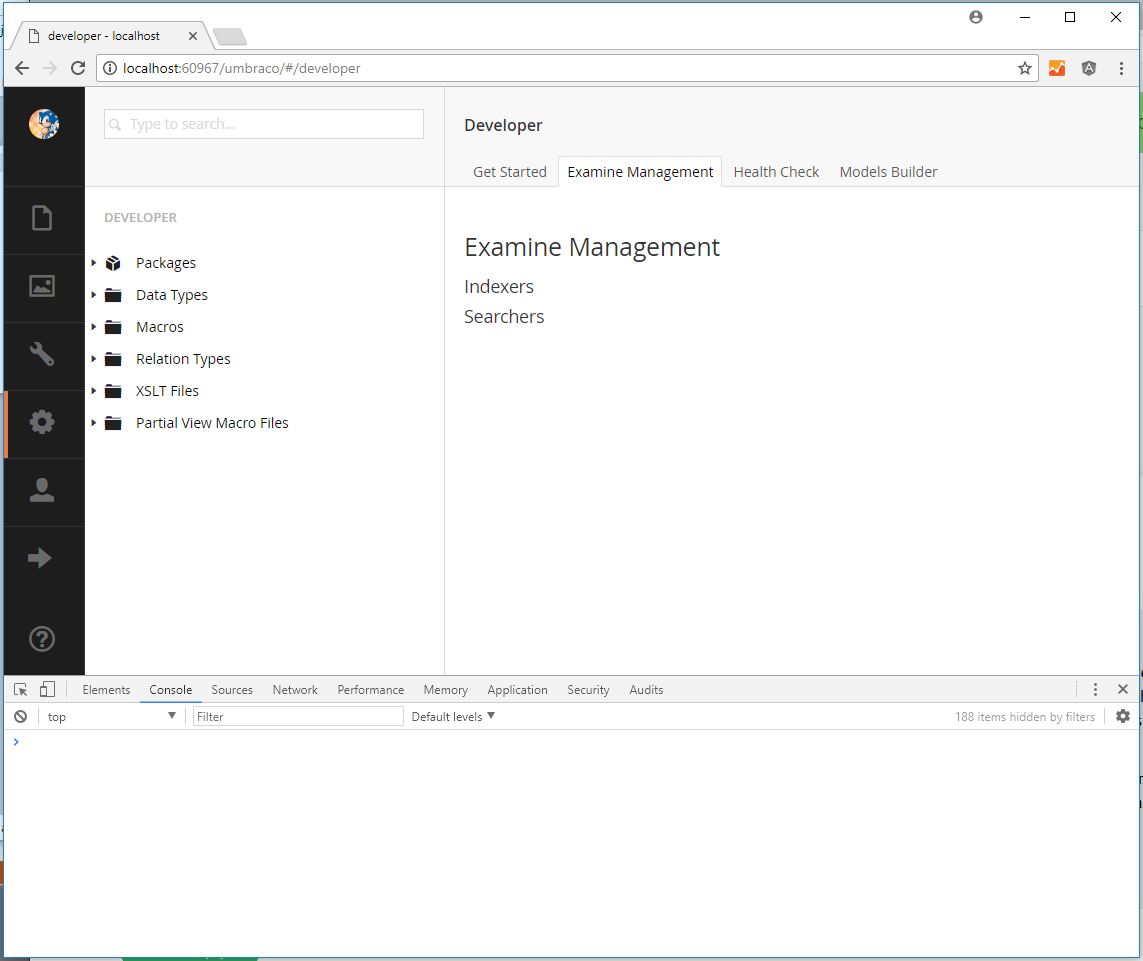The width and height of the screenshot is (1143, 961).
Task: Click the Macros folder icon
Action: pos(113,327)
